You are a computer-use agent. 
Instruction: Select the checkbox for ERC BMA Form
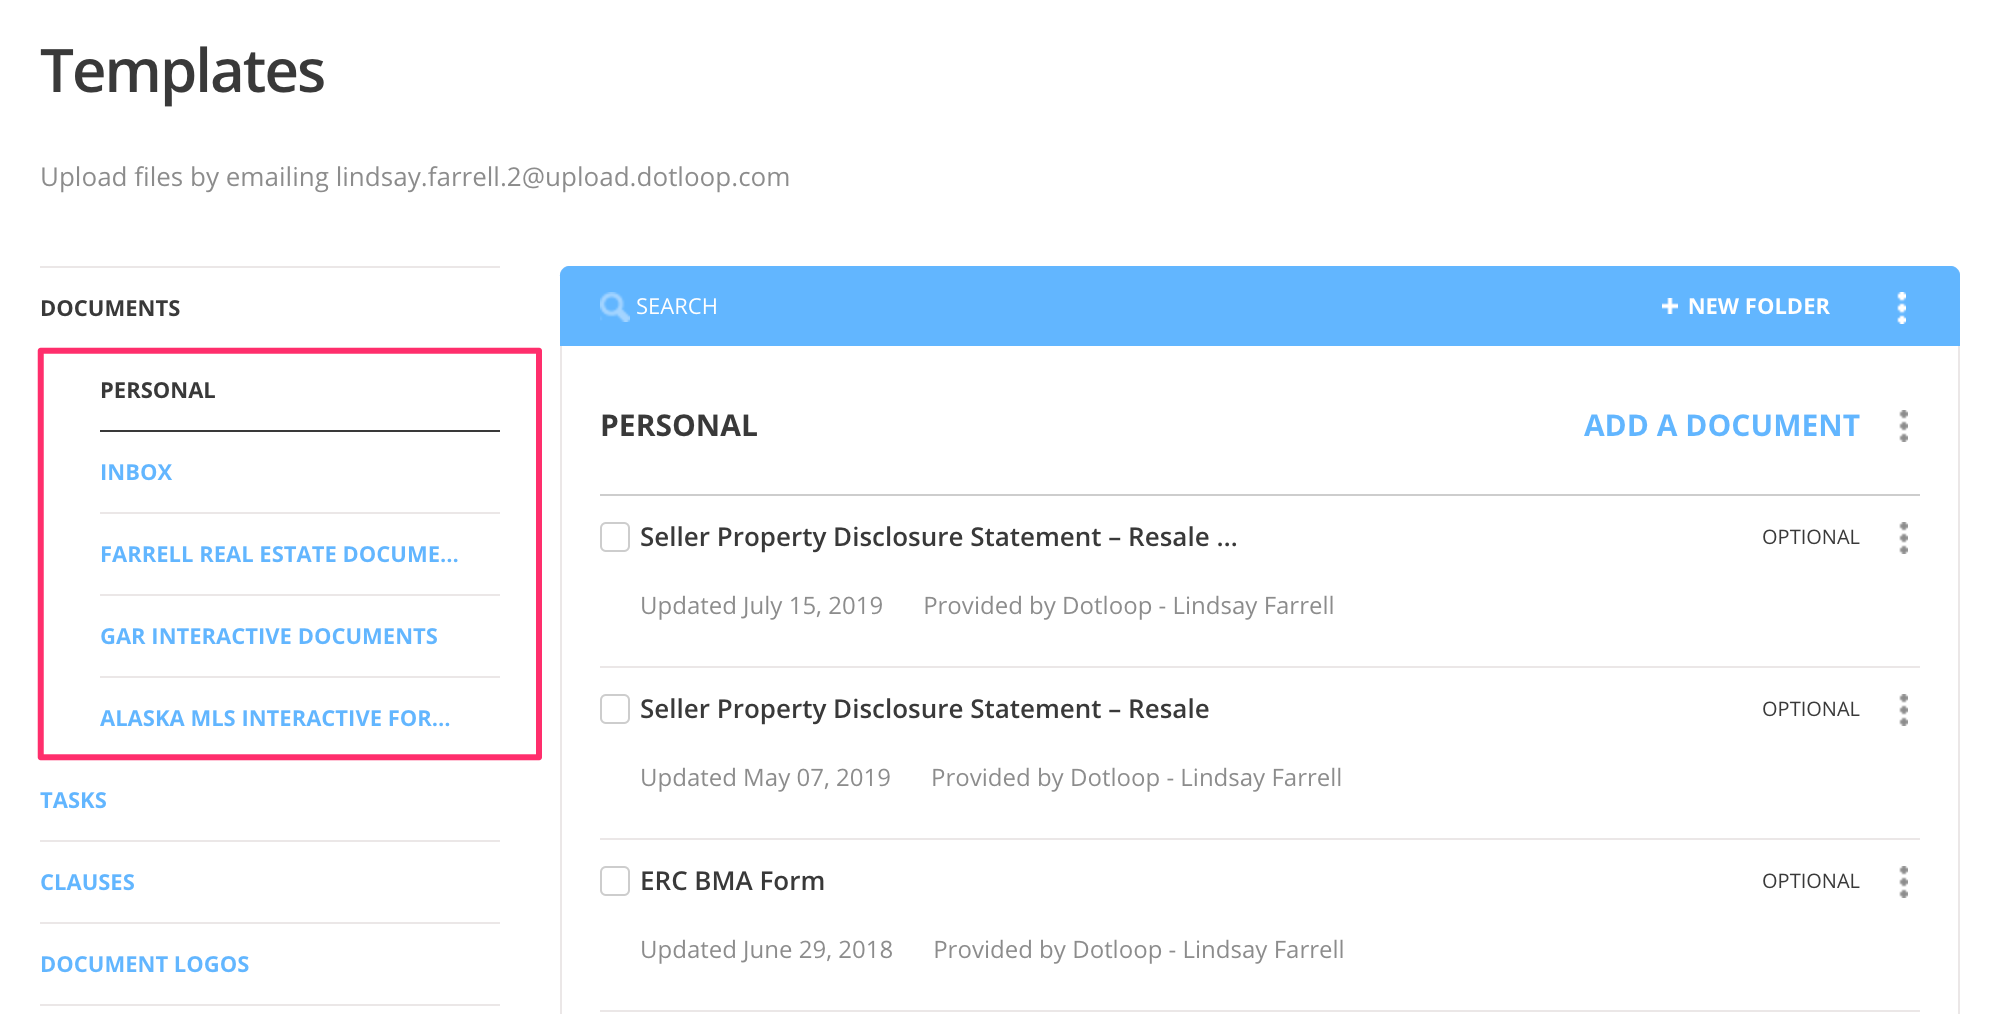click(614, 881)
